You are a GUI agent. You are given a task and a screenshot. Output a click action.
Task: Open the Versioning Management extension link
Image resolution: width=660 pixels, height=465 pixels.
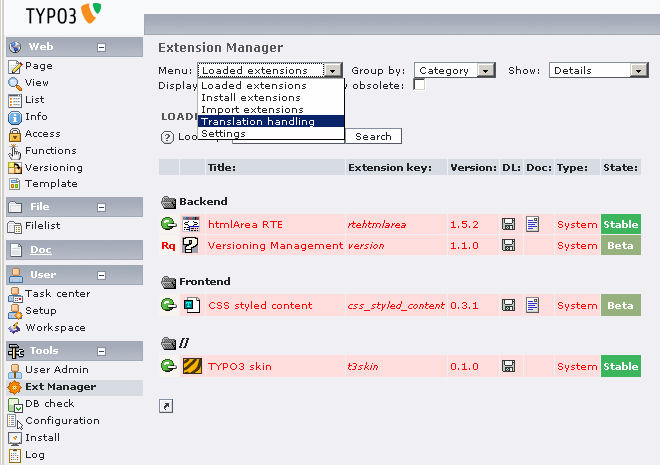(x=275, y=245)
